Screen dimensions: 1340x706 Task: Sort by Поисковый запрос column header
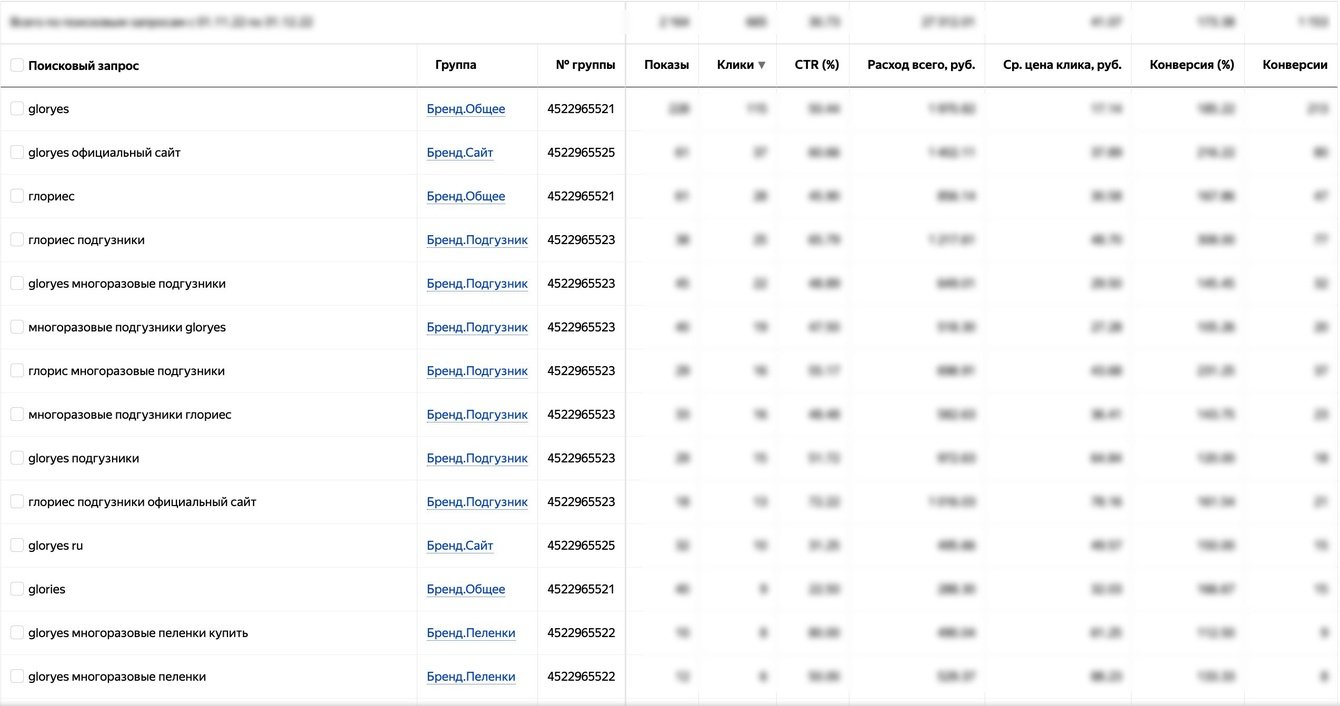coord(84,65)
